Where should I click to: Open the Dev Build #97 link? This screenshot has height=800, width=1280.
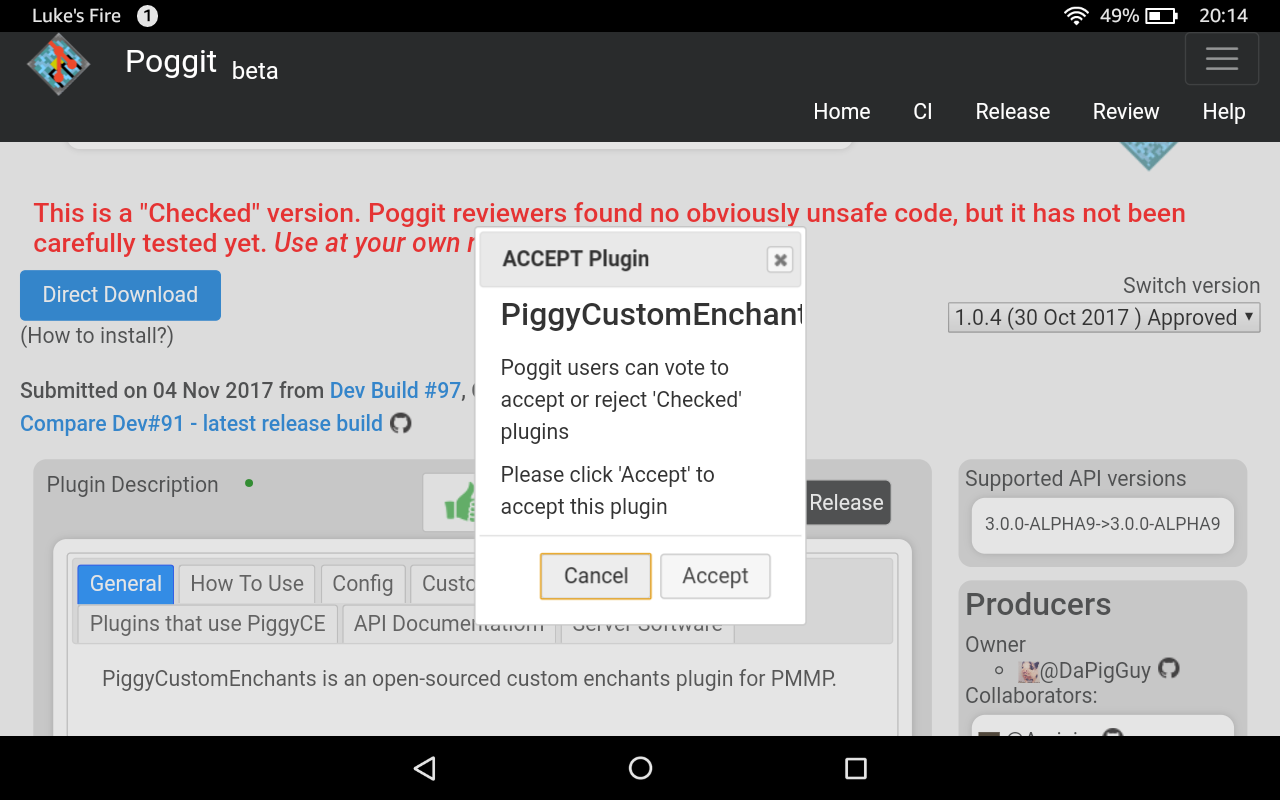[396, 391]
